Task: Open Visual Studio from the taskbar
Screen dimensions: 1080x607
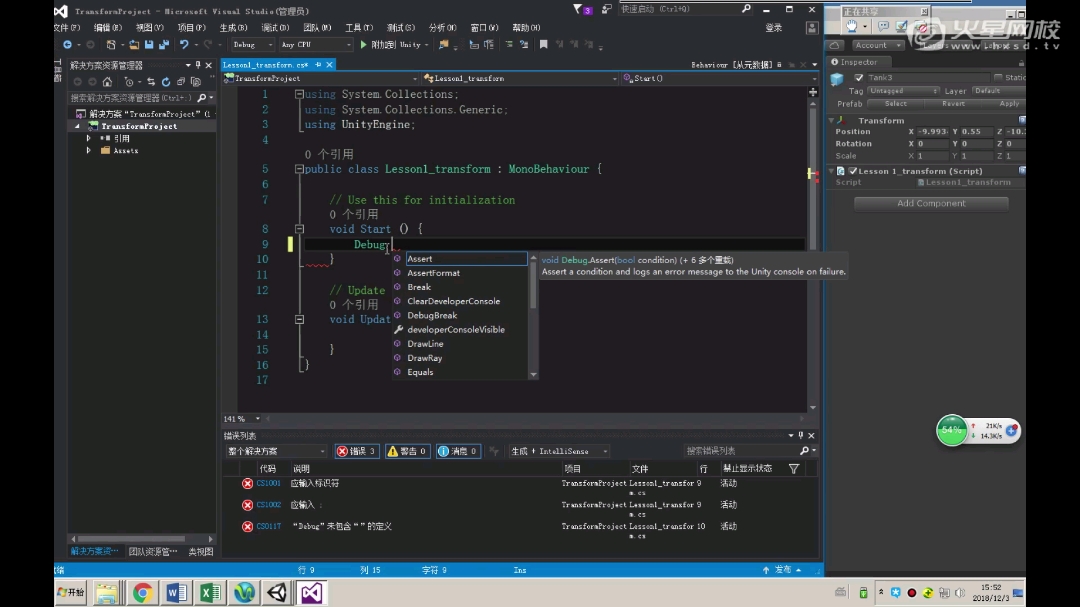Action: (311, 593)
